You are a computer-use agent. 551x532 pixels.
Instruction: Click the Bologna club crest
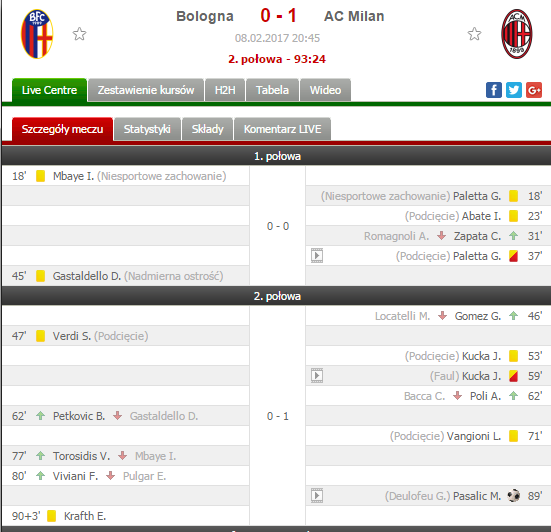click(37, 34)
